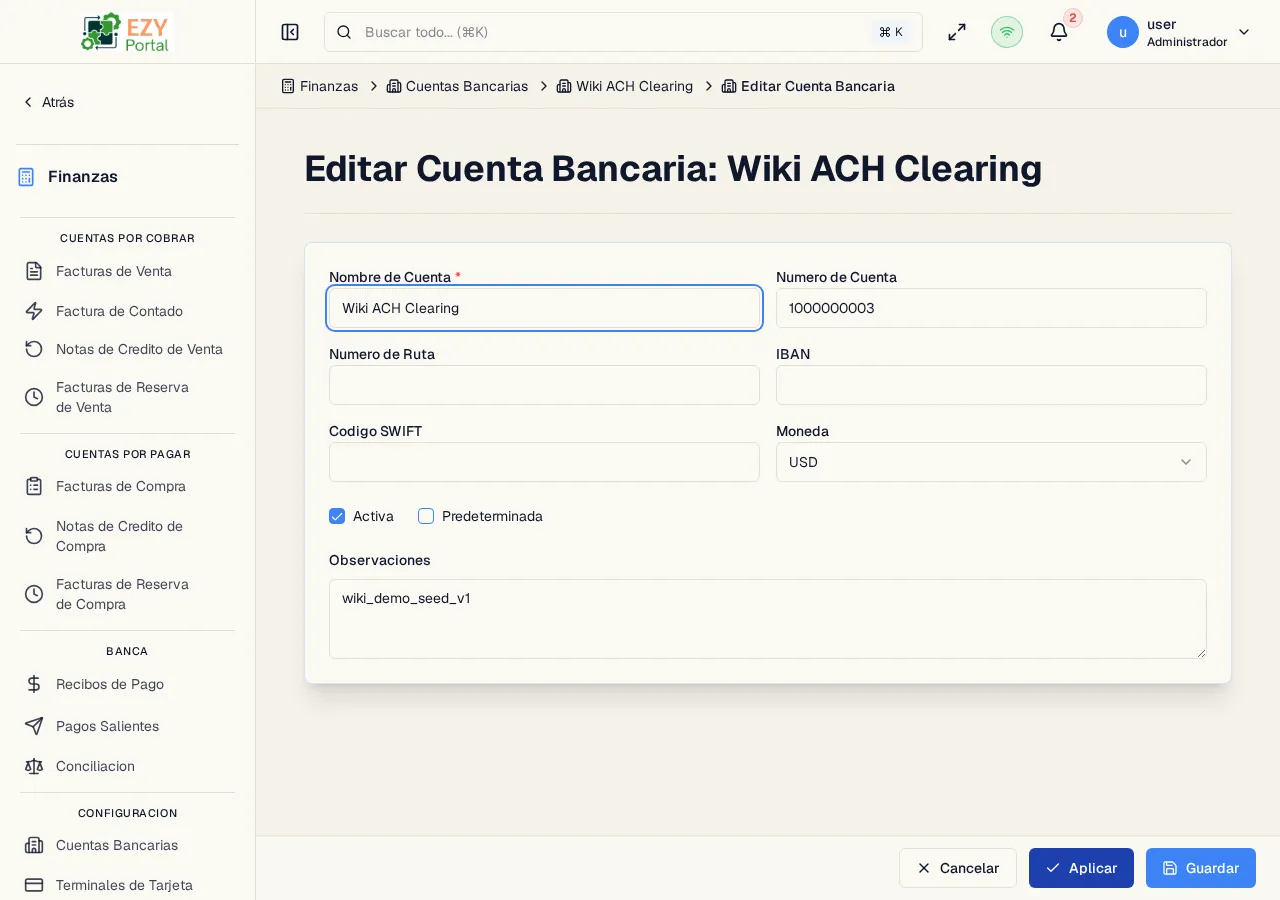The image size is (1280, 900).
Task: Click the Notas de Credito de Venta icon
Action: [34, 349]
